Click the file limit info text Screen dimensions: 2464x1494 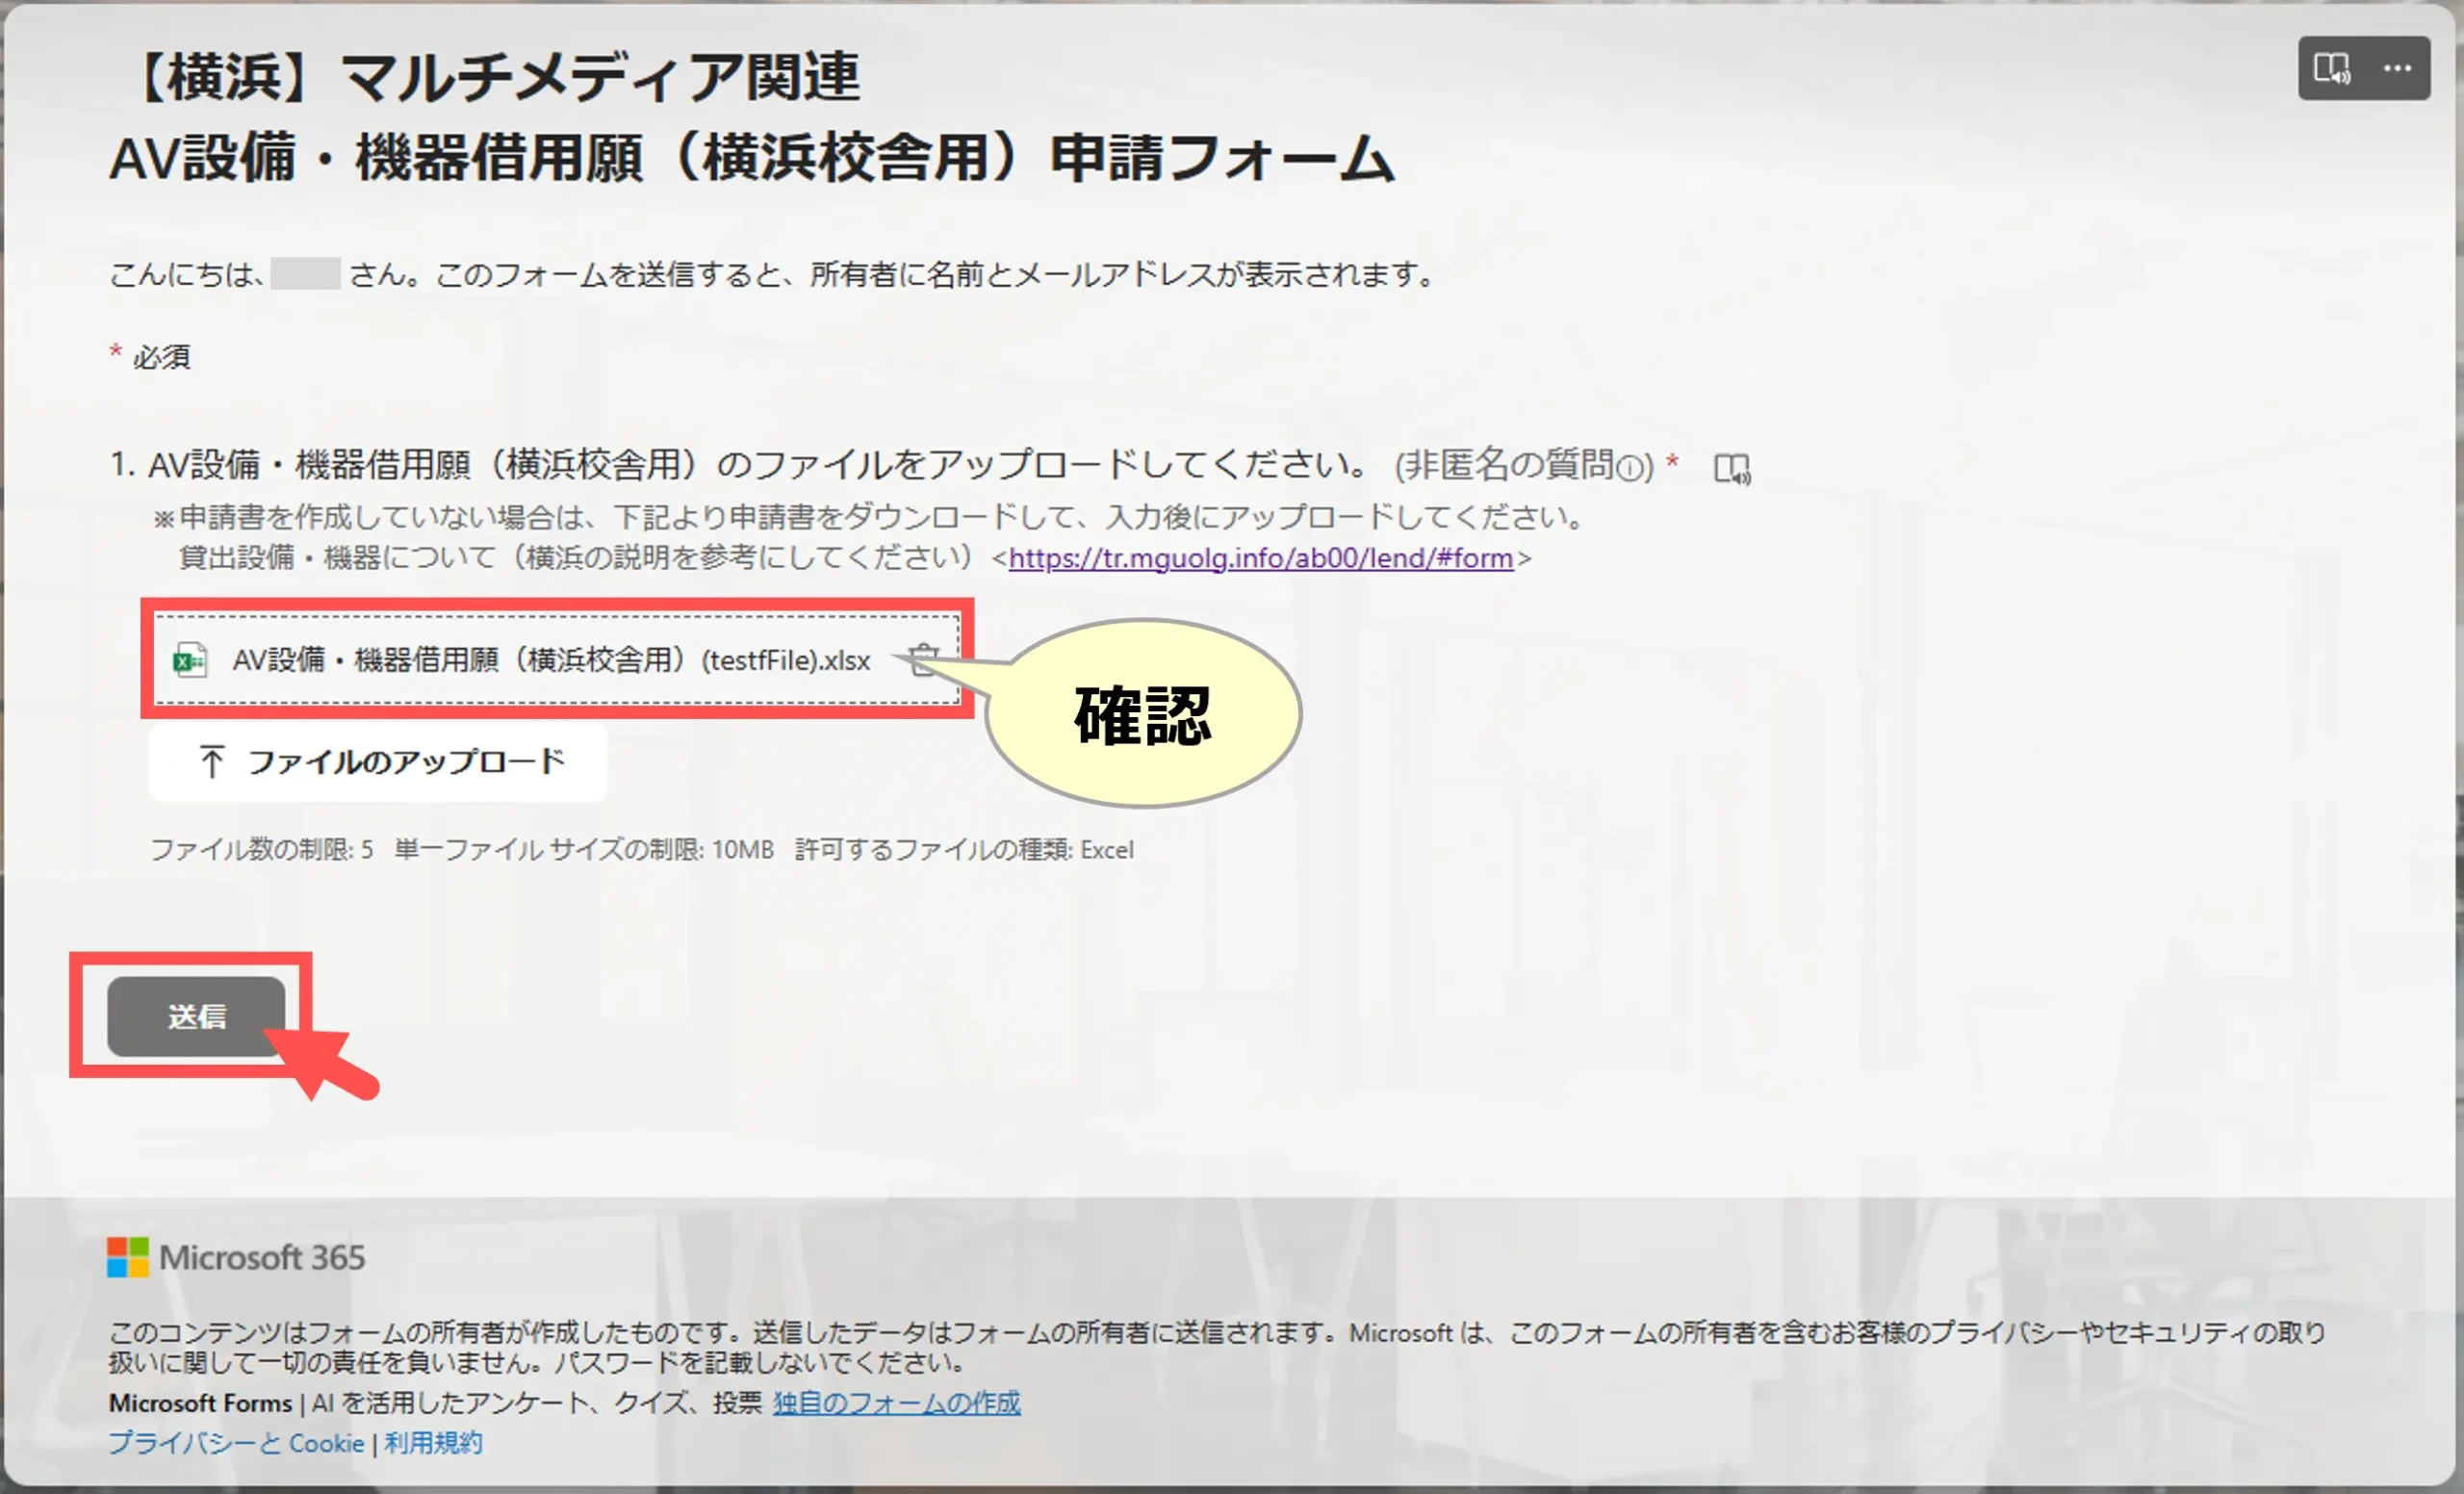[x=641, y=850]
